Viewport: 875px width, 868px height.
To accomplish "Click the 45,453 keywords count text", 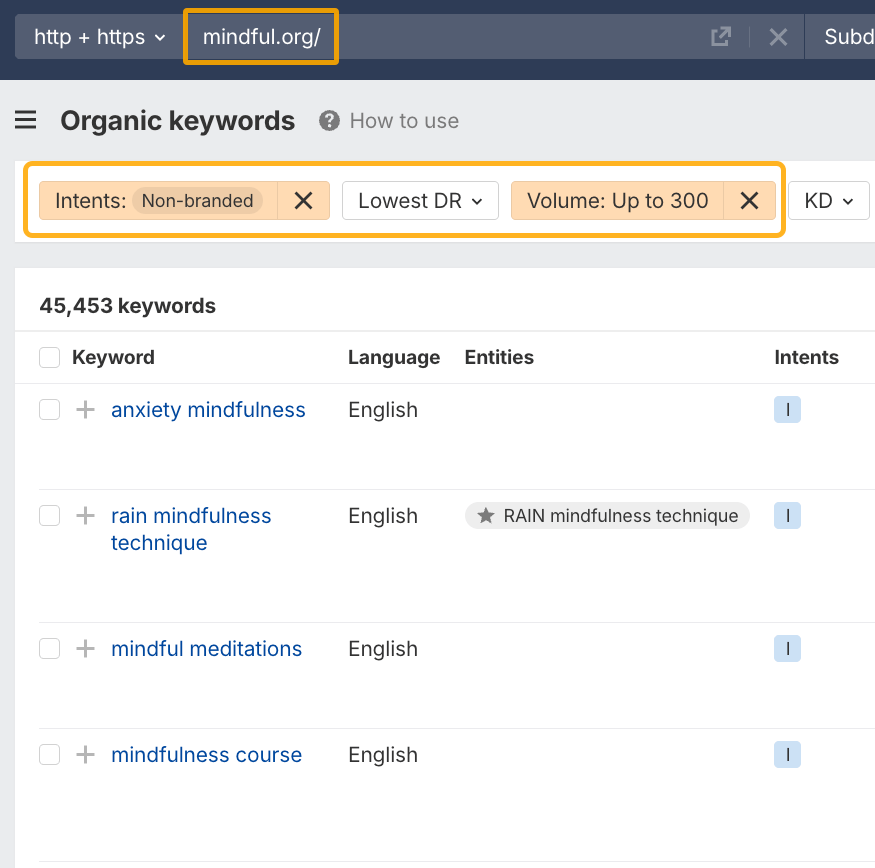I will (x=127, y=306).
